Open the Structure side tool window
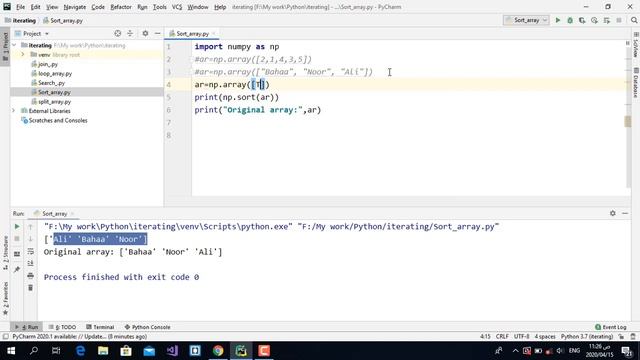640x360 pixels. tap(5, 252)
